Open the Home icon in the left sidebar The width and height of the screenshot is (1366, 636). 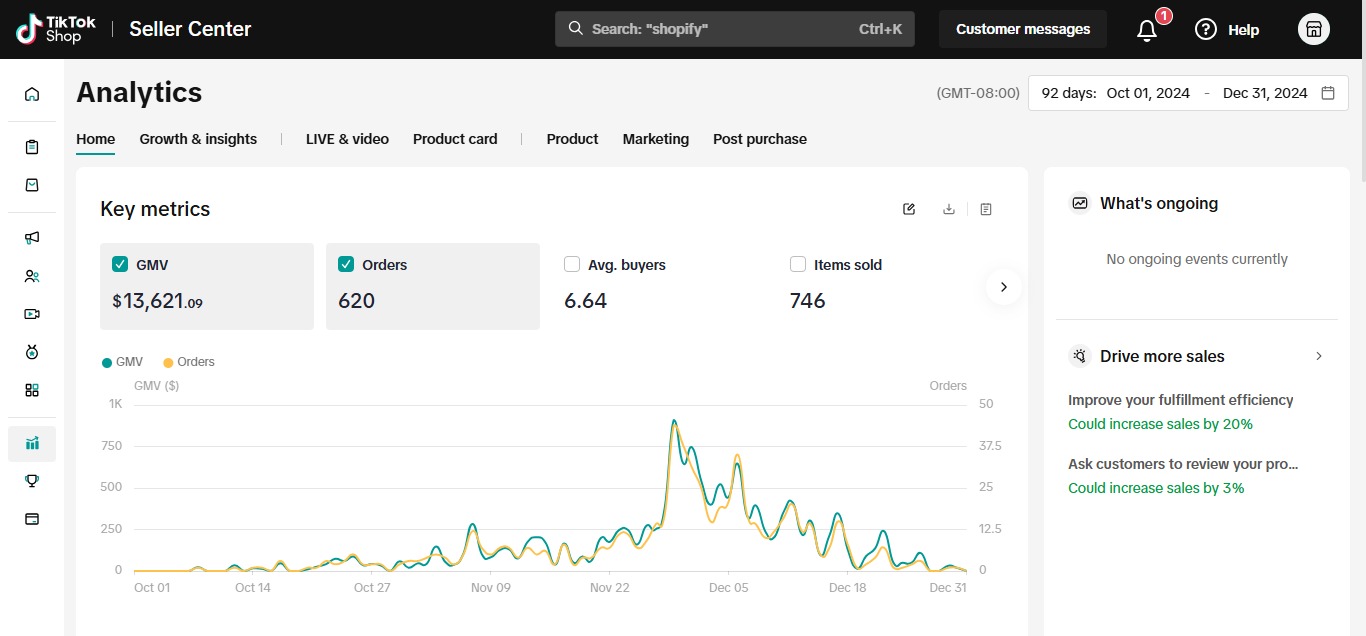click(x=32, y=94)
